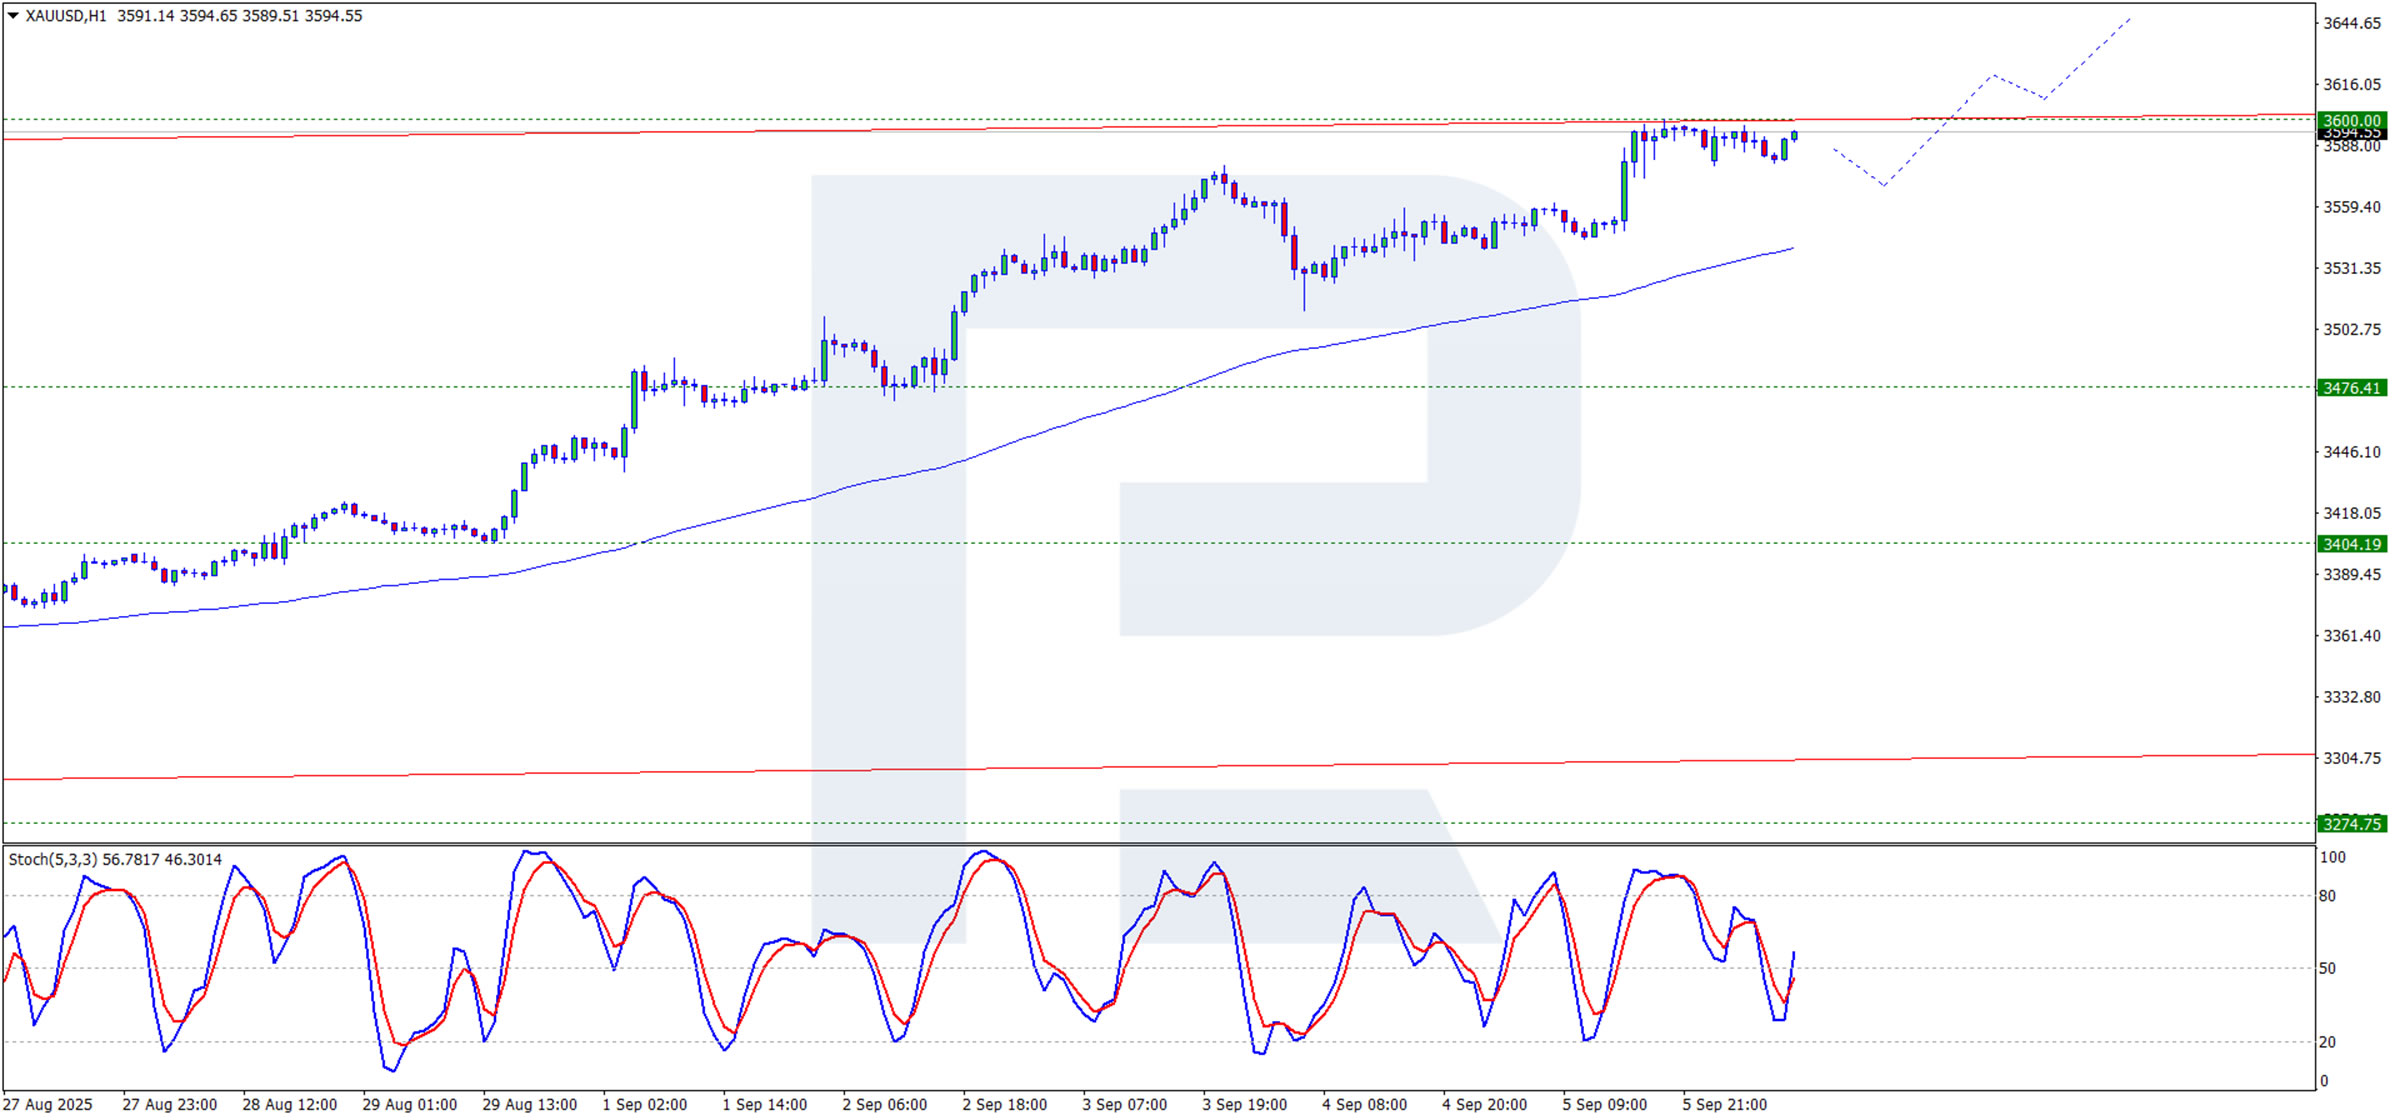Click the green 3404.19 price level tag
The width and height of the screenshot is (2395, 1120).
pos(2351,544)
